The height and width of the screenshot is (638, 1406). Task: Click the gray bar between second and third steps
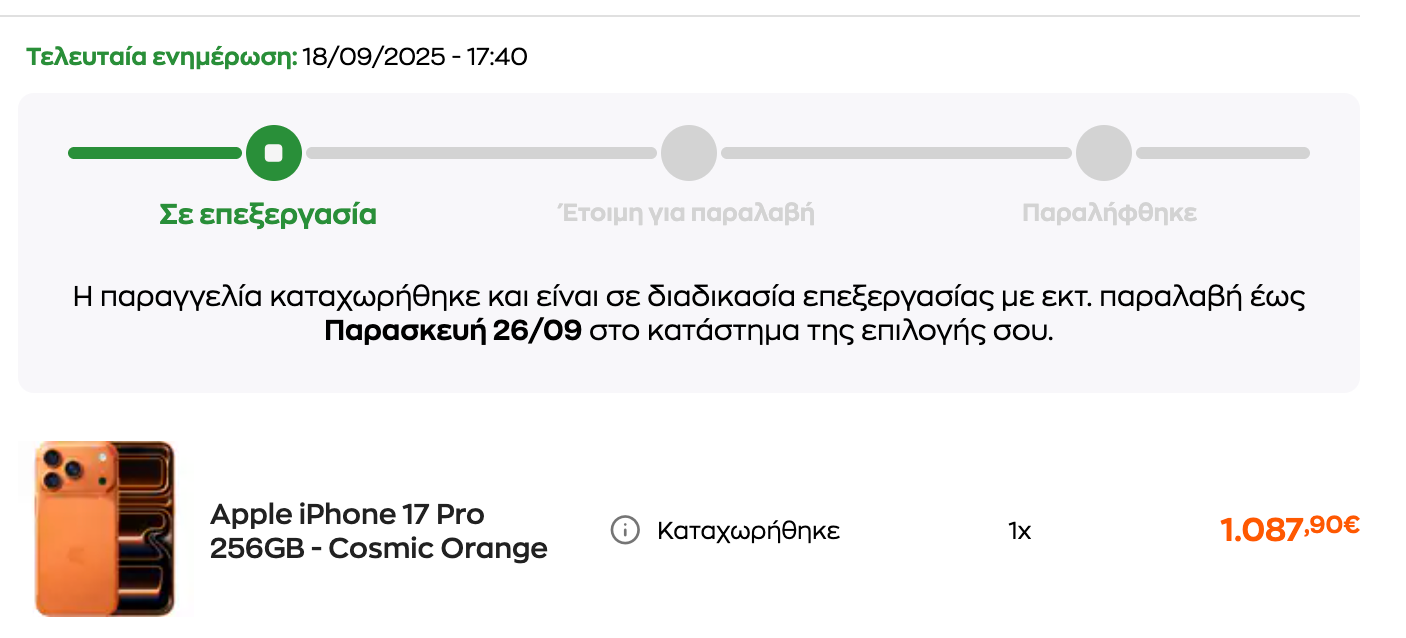pos(896,153)
